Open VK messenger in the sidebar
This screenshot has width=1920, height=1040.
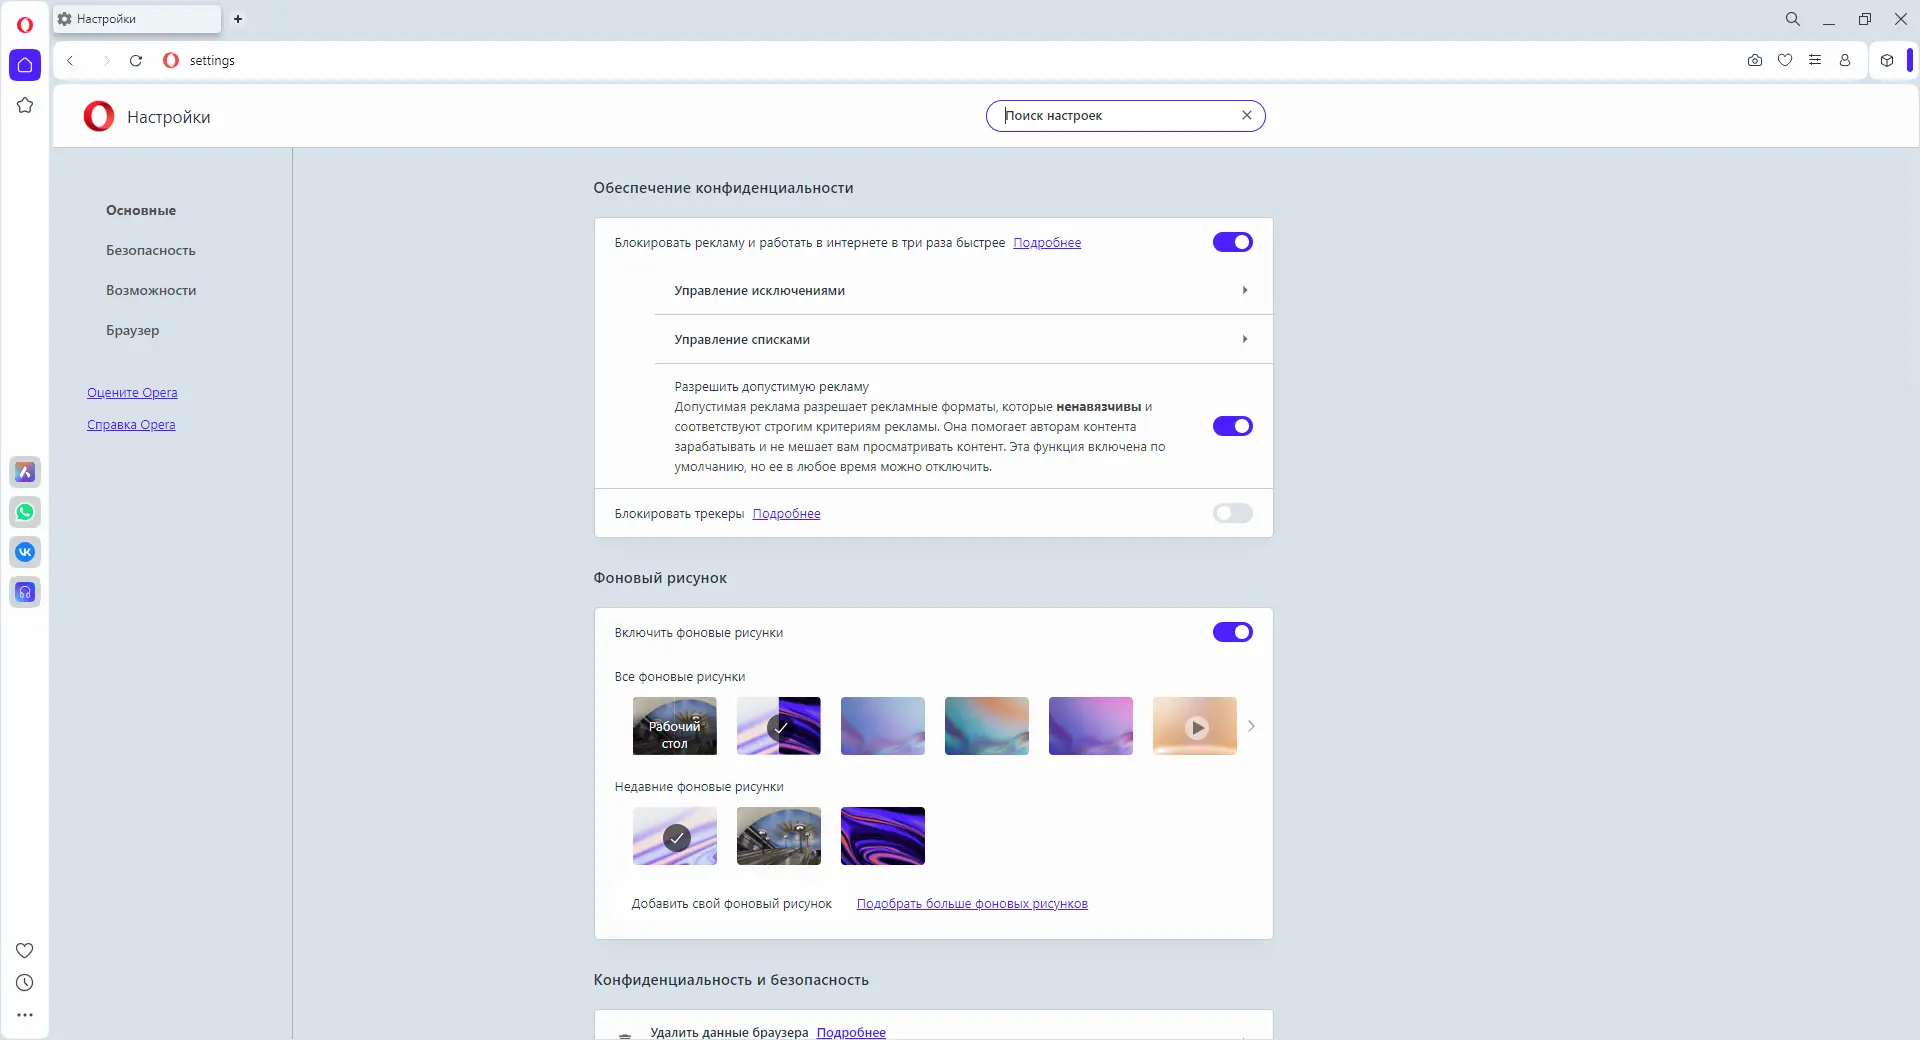pos(25,552)
